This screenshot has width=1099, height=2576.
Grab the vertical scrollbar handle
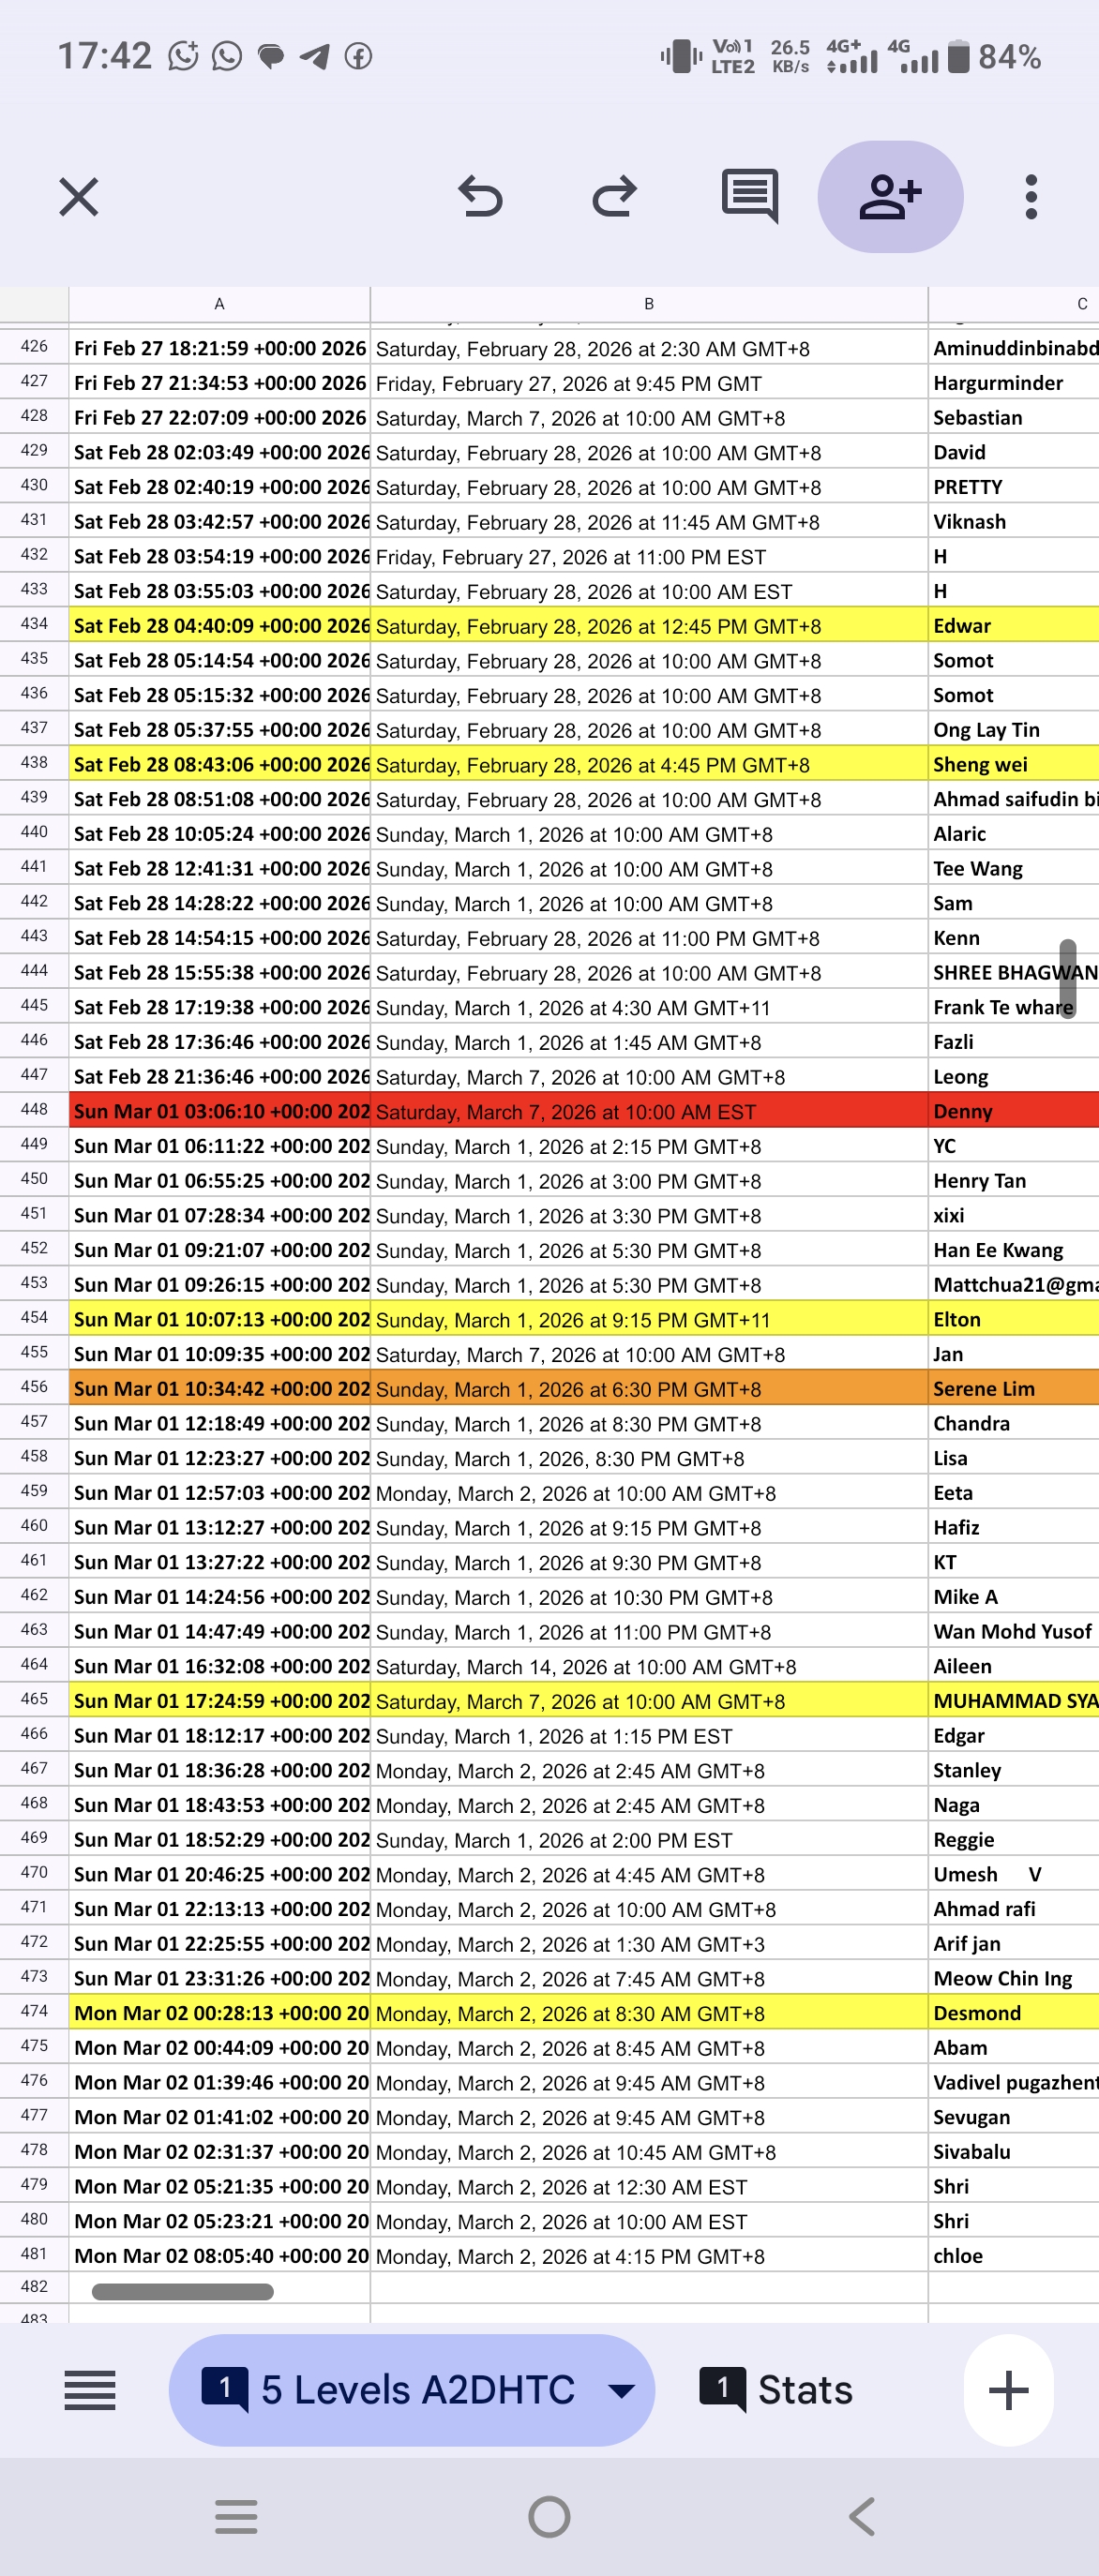coord(1068,979)
